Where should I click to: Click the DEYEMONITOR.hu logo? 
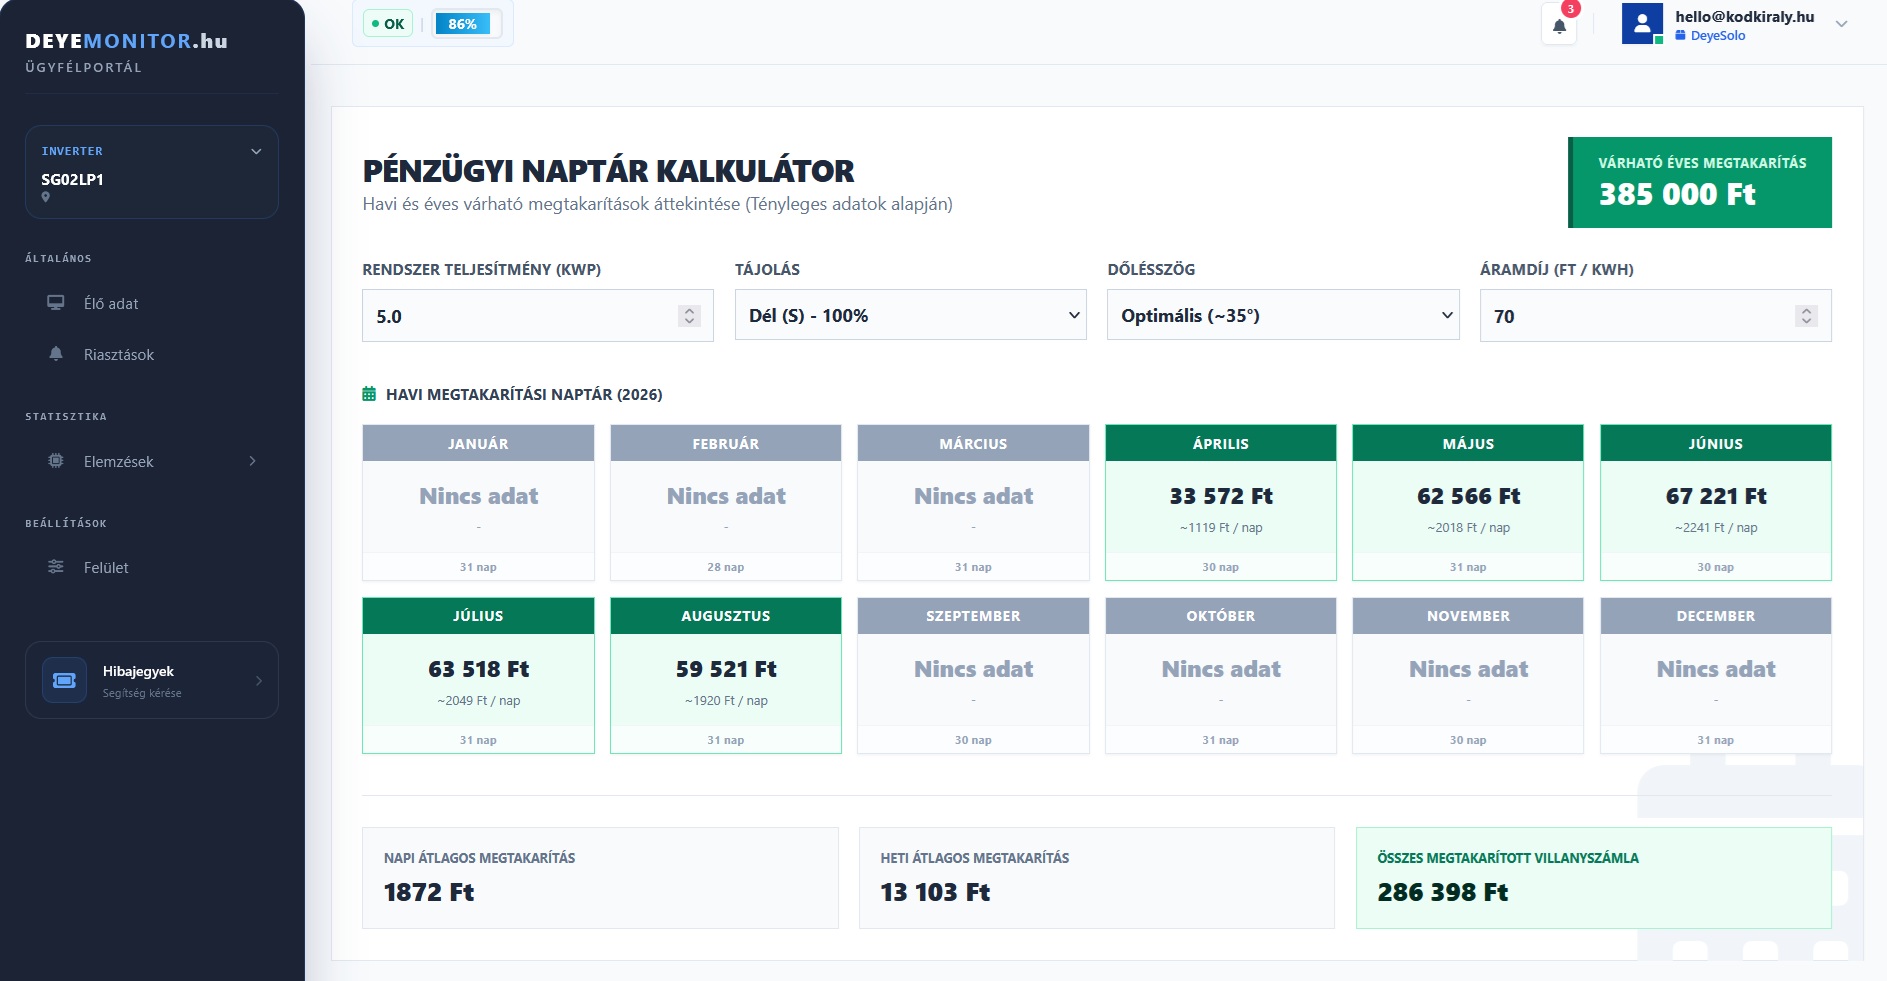click(127, 41)
